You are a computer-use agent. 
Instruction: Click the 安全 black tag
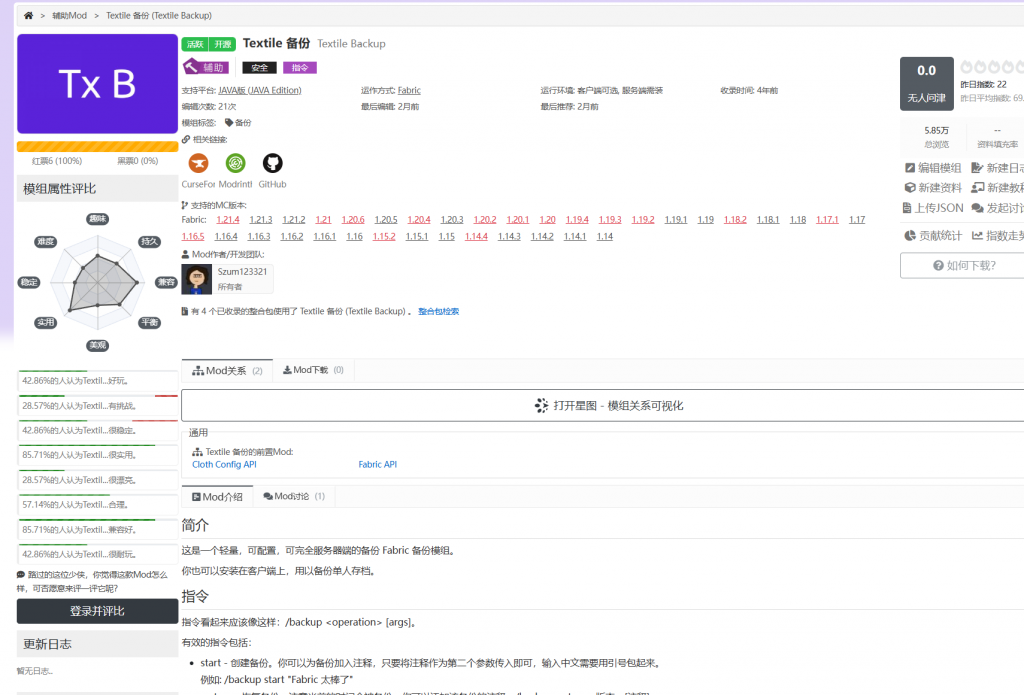click(259, 67)
